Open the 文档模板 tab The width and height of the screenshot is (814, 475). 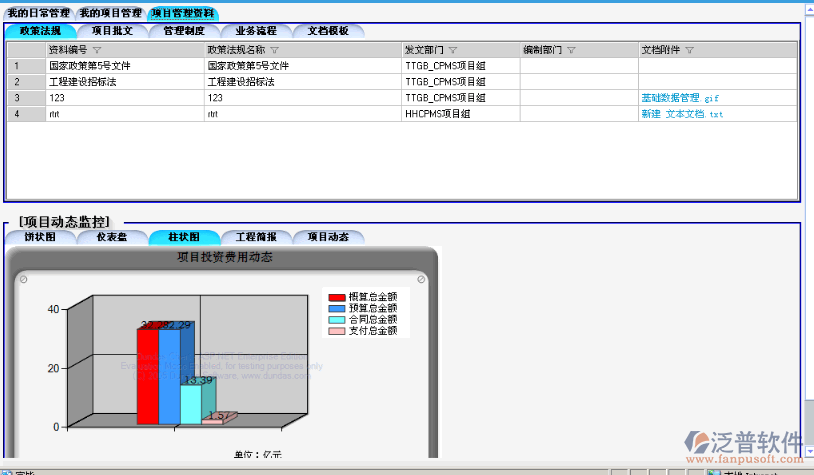[x=328, y=31]
